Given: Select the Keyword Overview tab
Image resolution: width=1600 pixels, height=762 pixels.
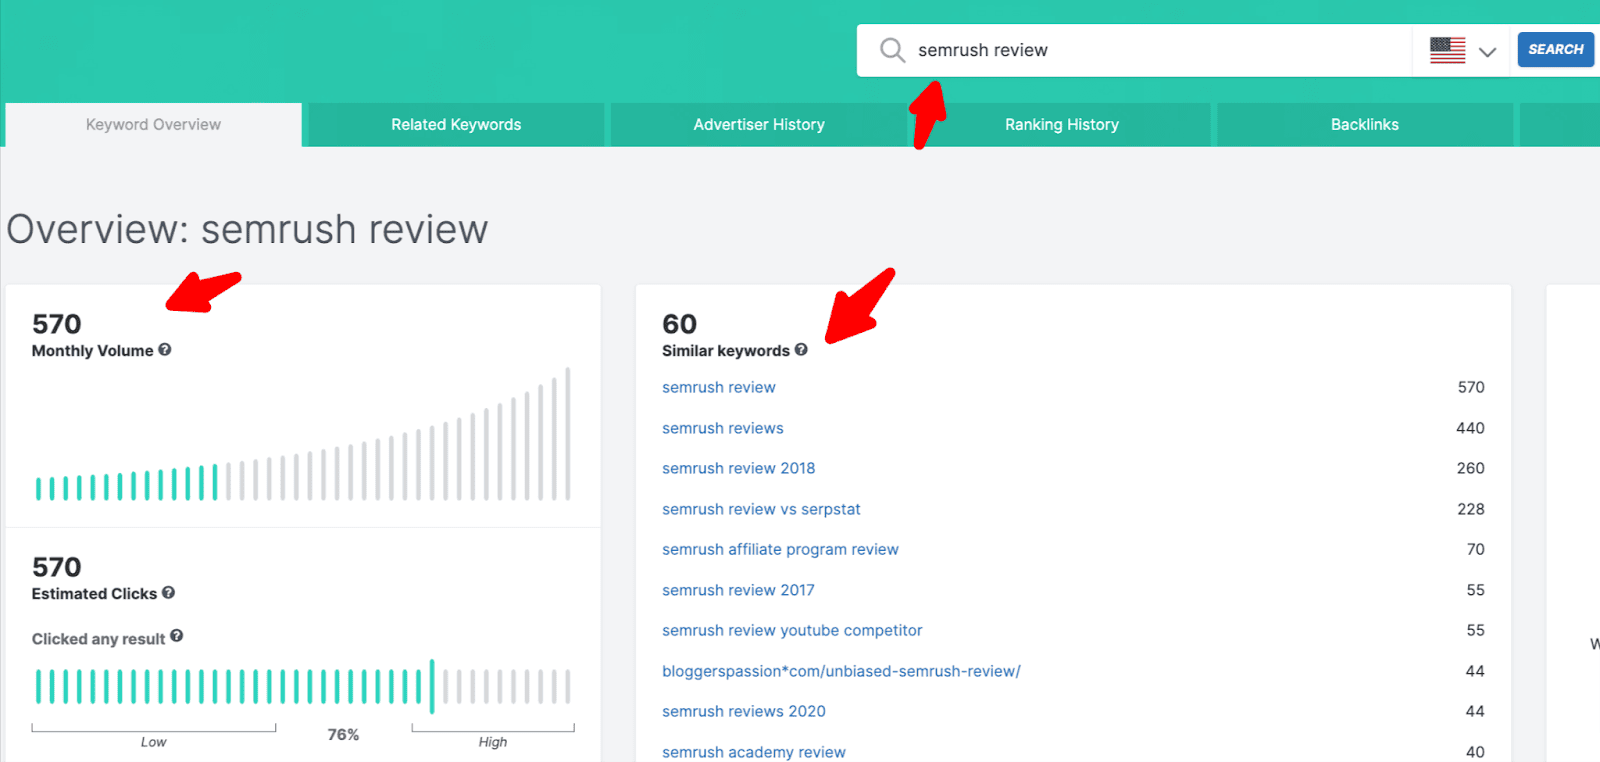Looking at the screenshot, I should pyautogui.click(x=153, y=125).
